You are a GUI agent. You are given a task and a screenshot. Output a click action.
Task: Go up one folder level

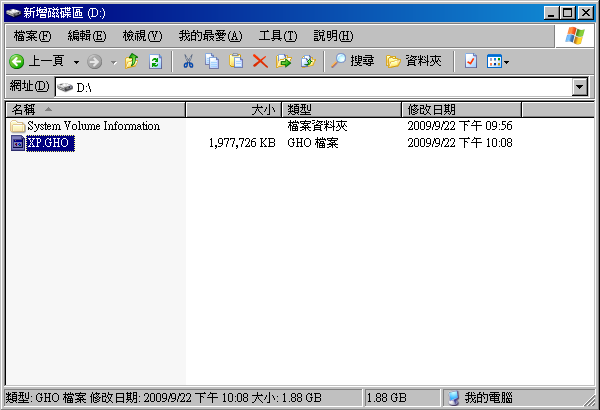coord(132,61)
